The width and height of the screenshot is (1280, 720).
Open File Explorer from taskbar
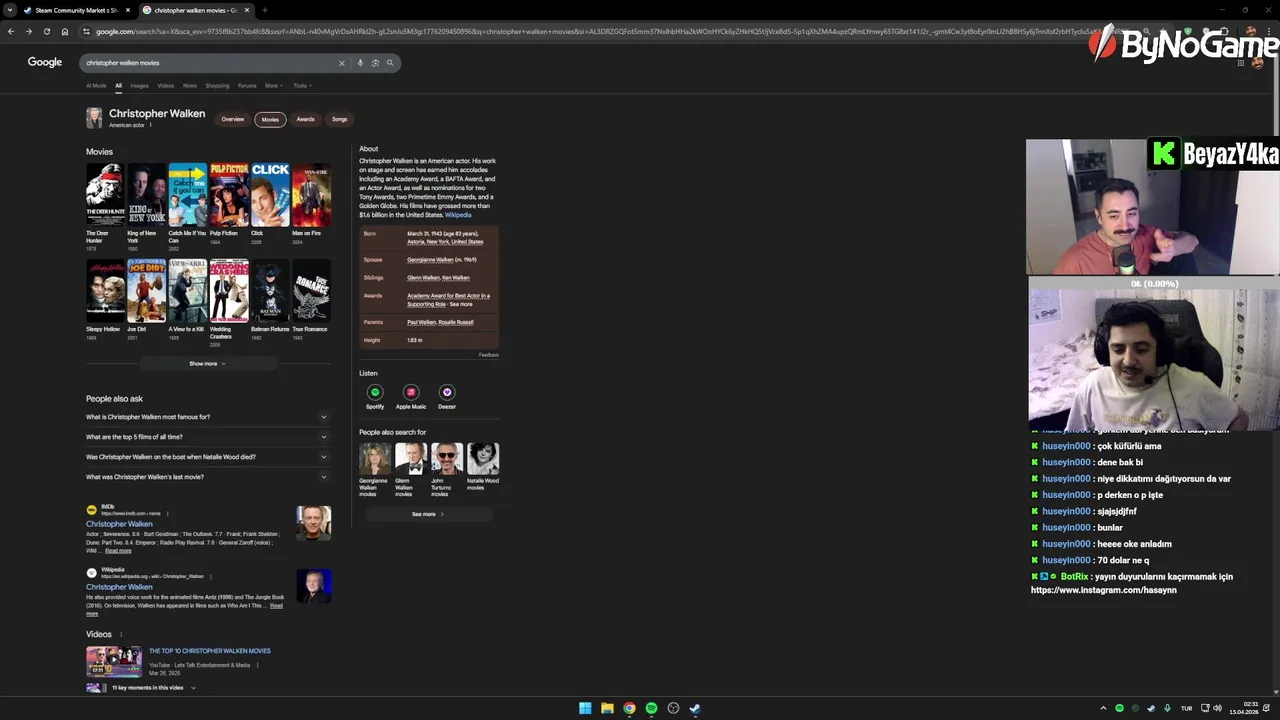click(x=607, y=708)
